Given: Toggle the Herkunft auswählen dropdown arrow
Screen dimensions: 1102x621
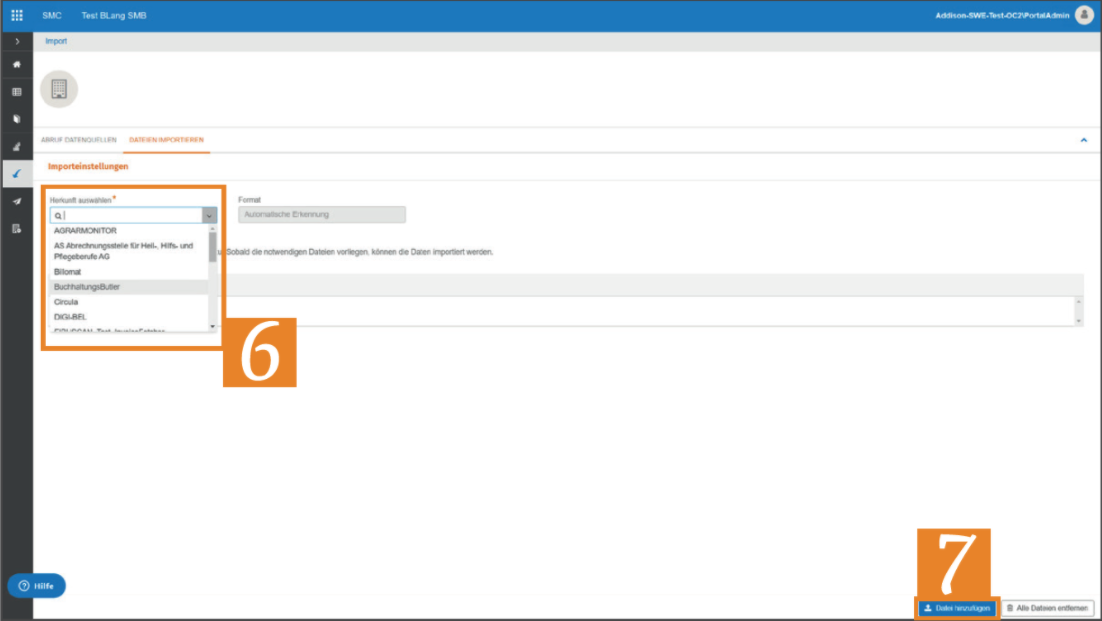Looking at the screenshot, I should tap(209, 215).
